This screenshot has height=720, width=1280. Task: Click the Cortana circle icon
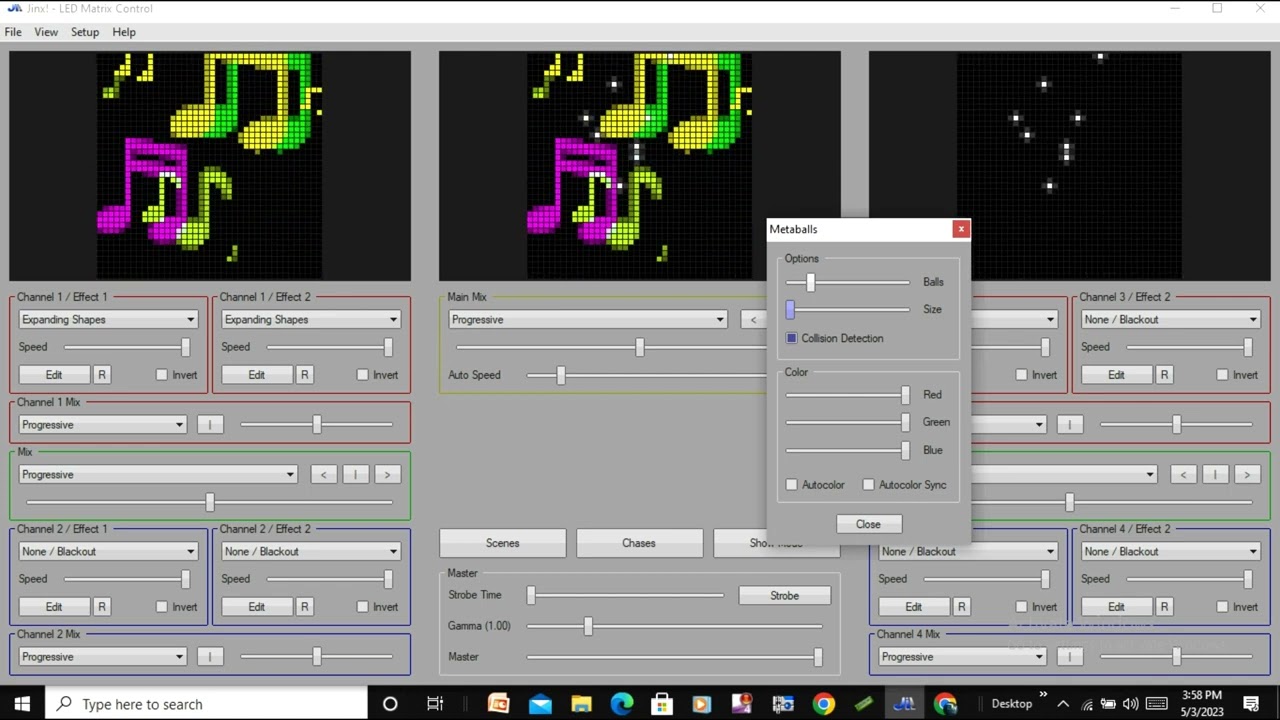coord(390,704)
